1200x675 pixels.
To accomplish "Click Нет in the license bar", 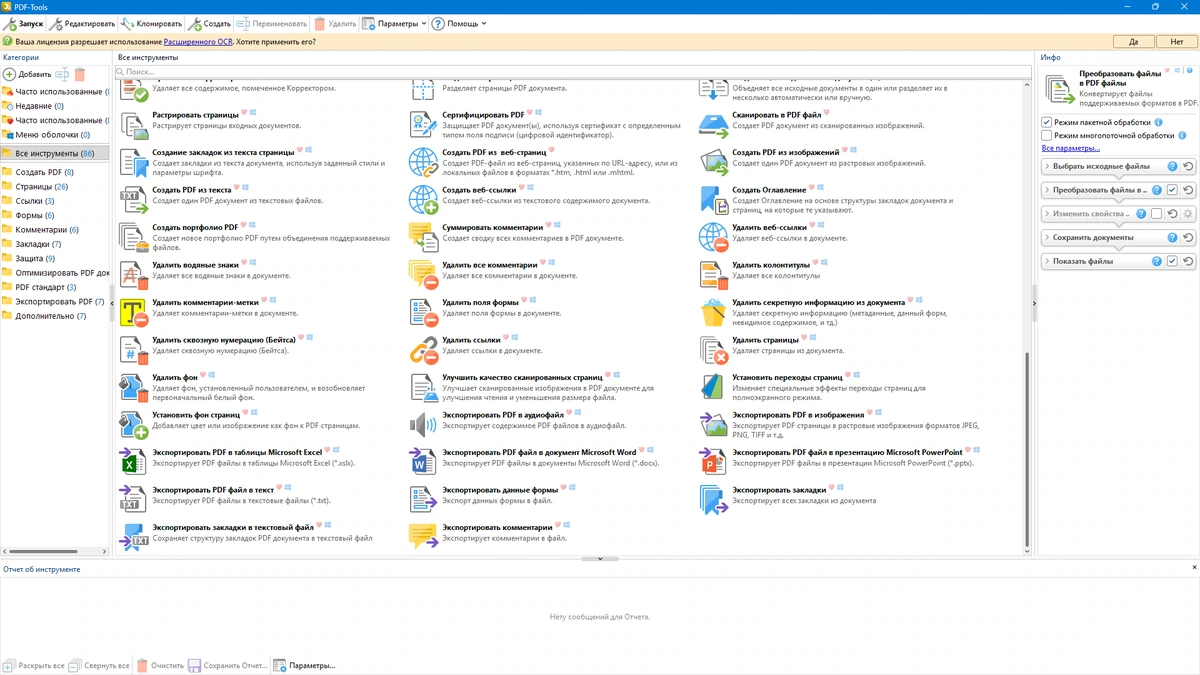I will [x=1177, y=42].
